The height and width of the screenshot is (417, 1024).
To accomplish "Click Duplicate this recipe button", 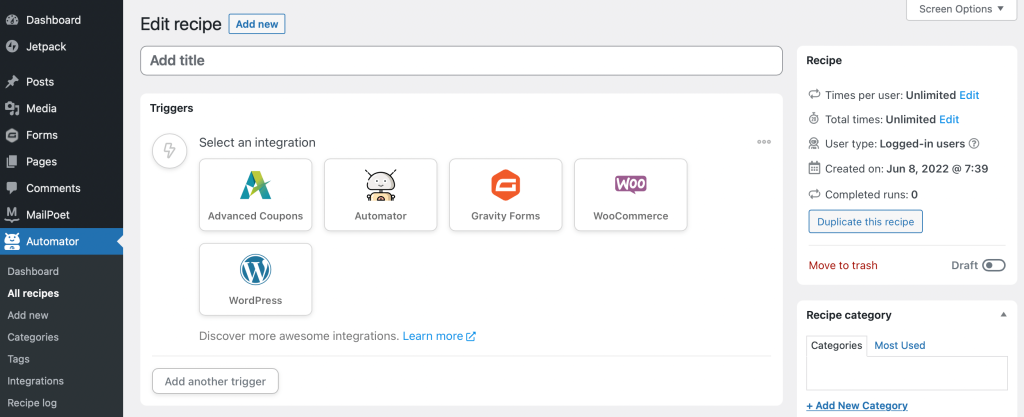I will 865,222.
